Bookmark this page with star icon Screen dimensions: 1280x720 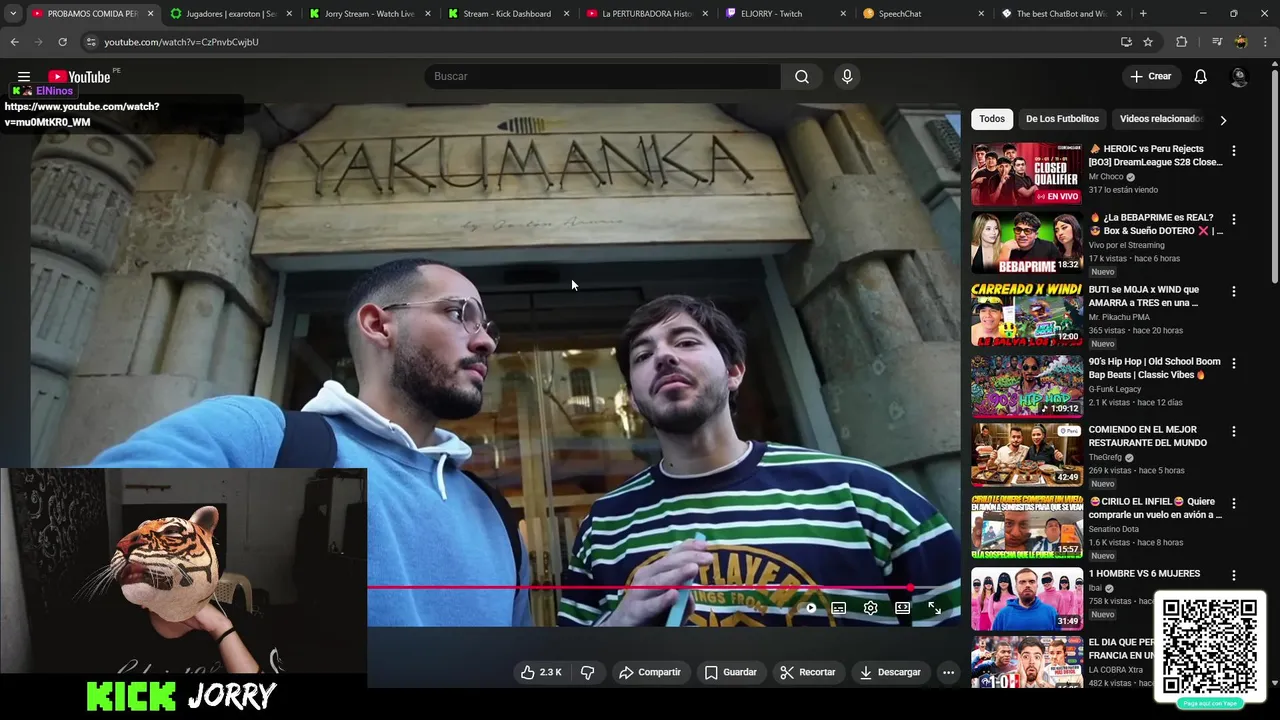click(x=1148, y=42)
